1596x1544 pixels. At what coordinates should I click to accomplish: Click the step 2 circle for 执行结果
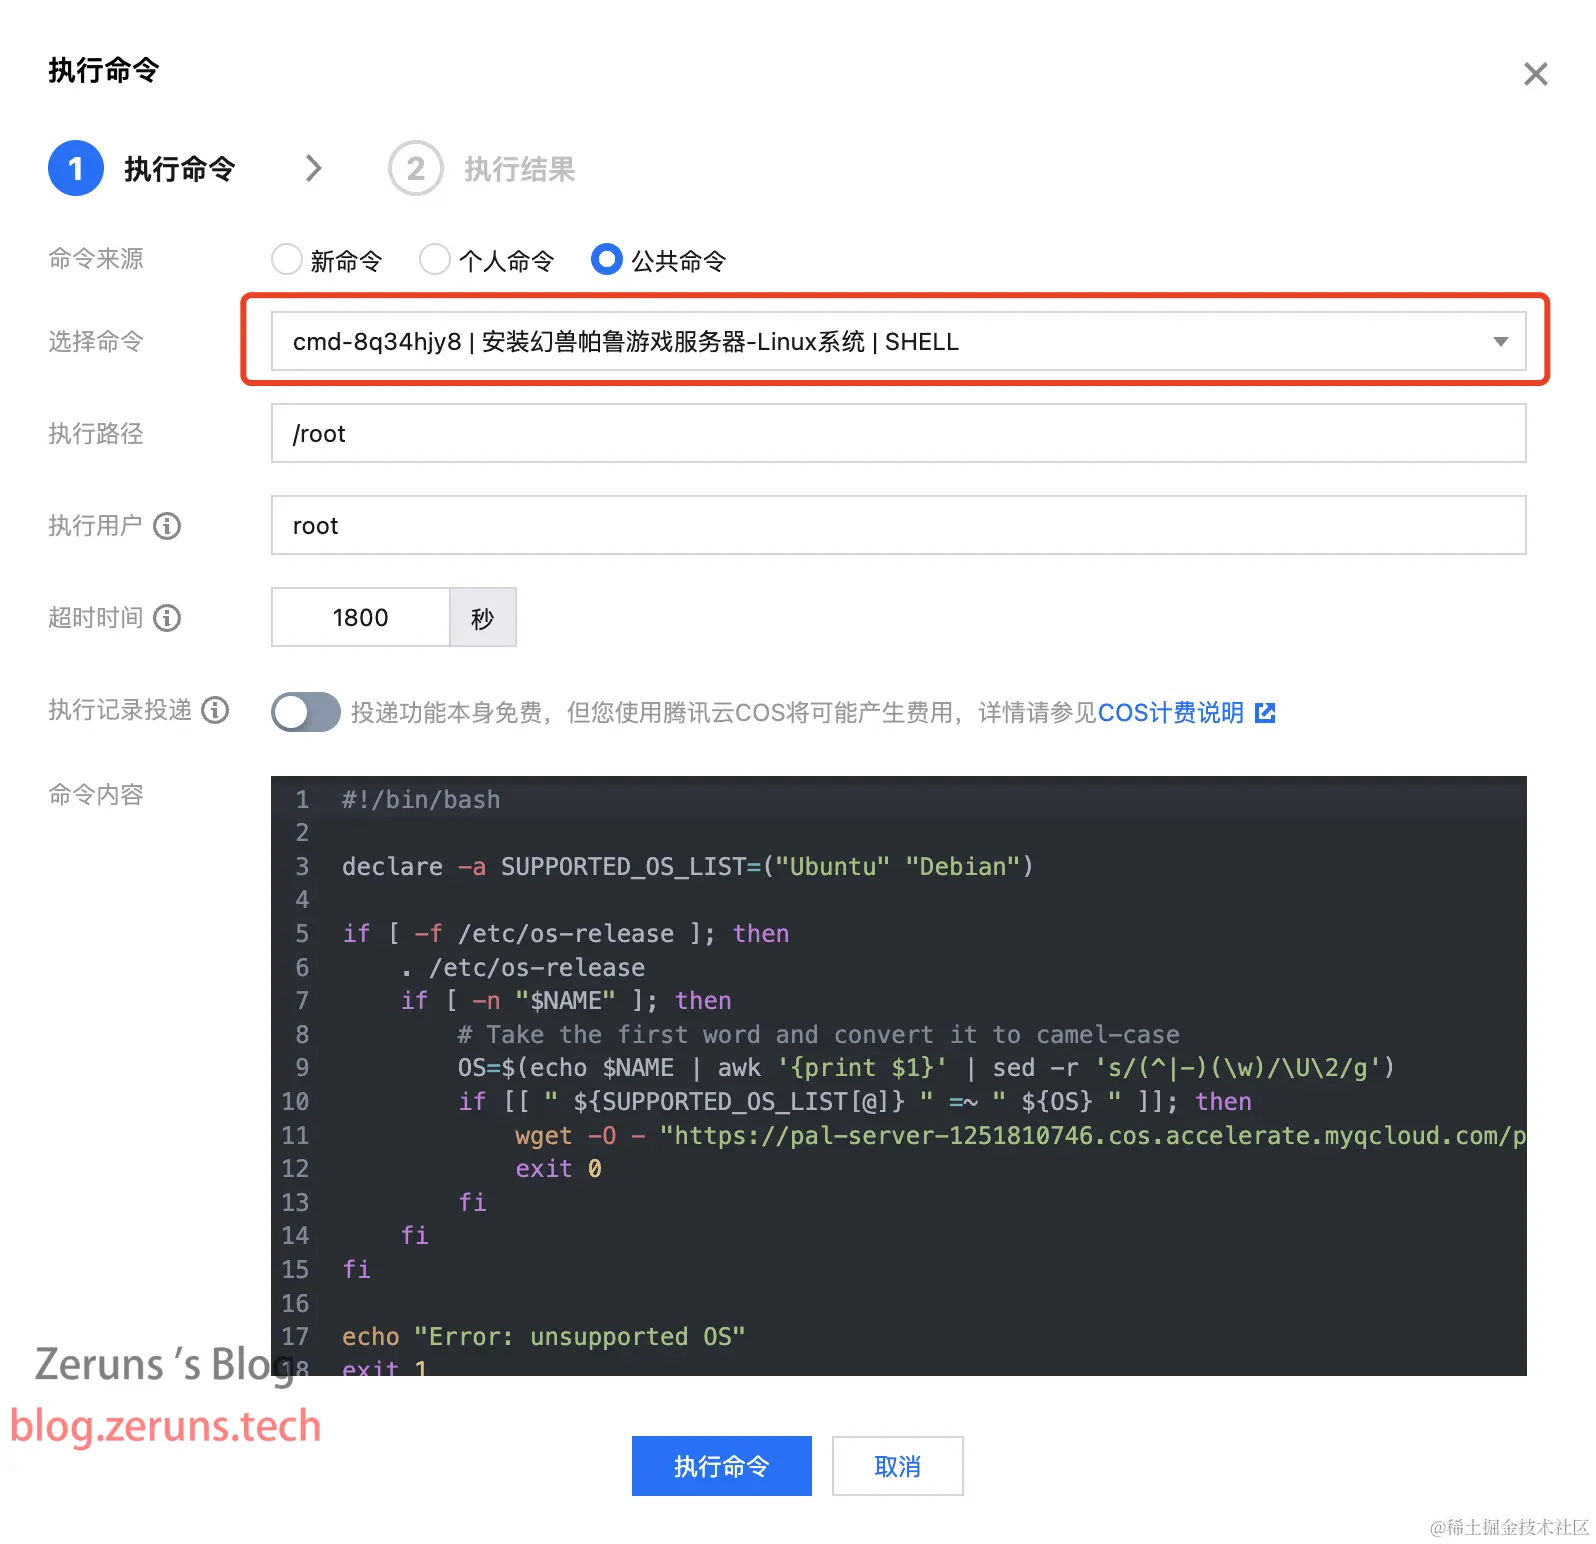point(416,168)
